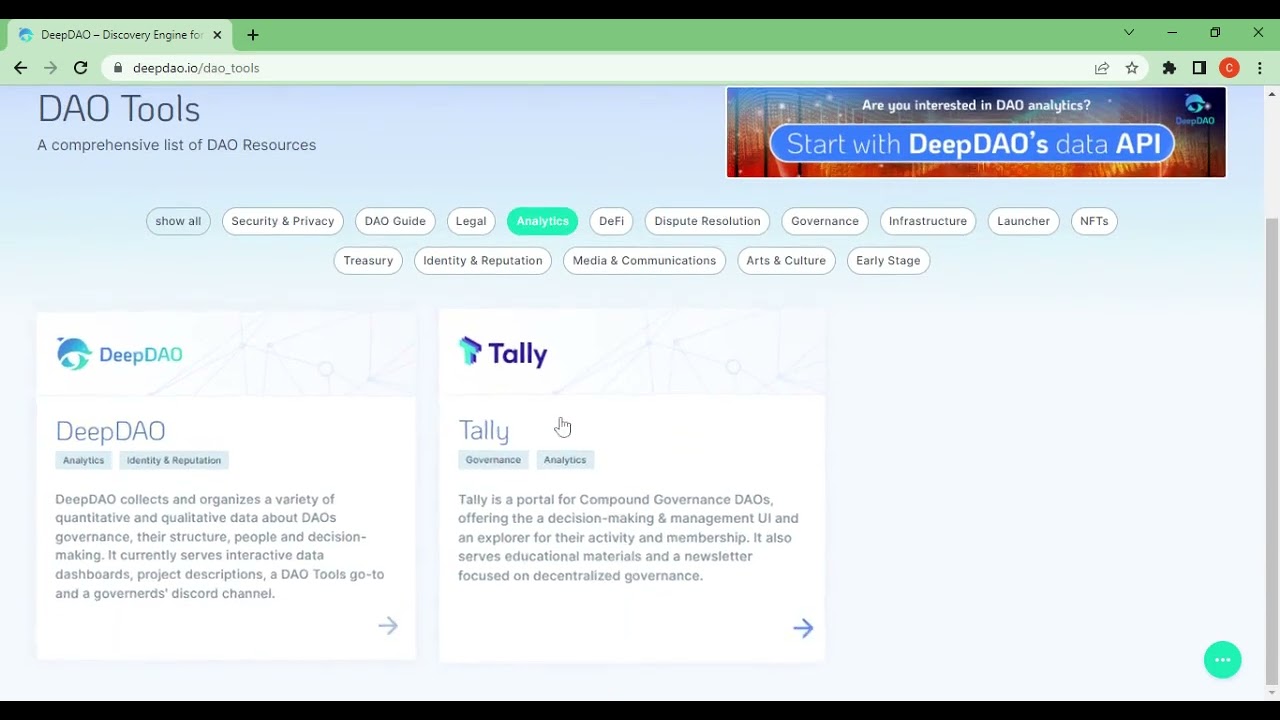Image resolution: width=1280 pixels, height=720 pixels.
Task: Select the Media & Communications filter
Action: tap(644, 260)
